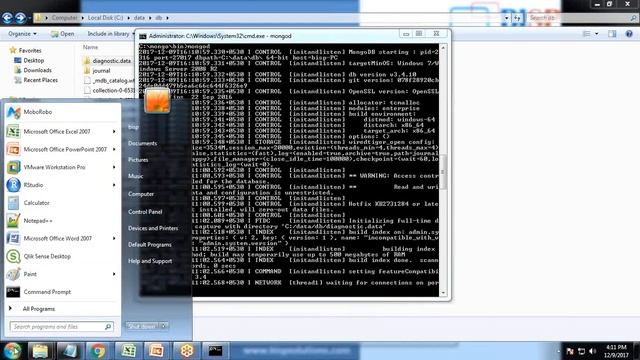Click the clock in system tray
The height and width of the screenshot is (360, 640).
pos(616,351)
